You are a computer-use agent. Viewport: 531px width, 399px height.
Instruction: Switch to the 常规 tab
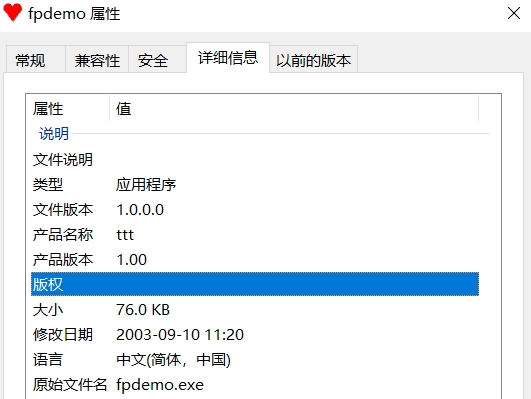36,60
